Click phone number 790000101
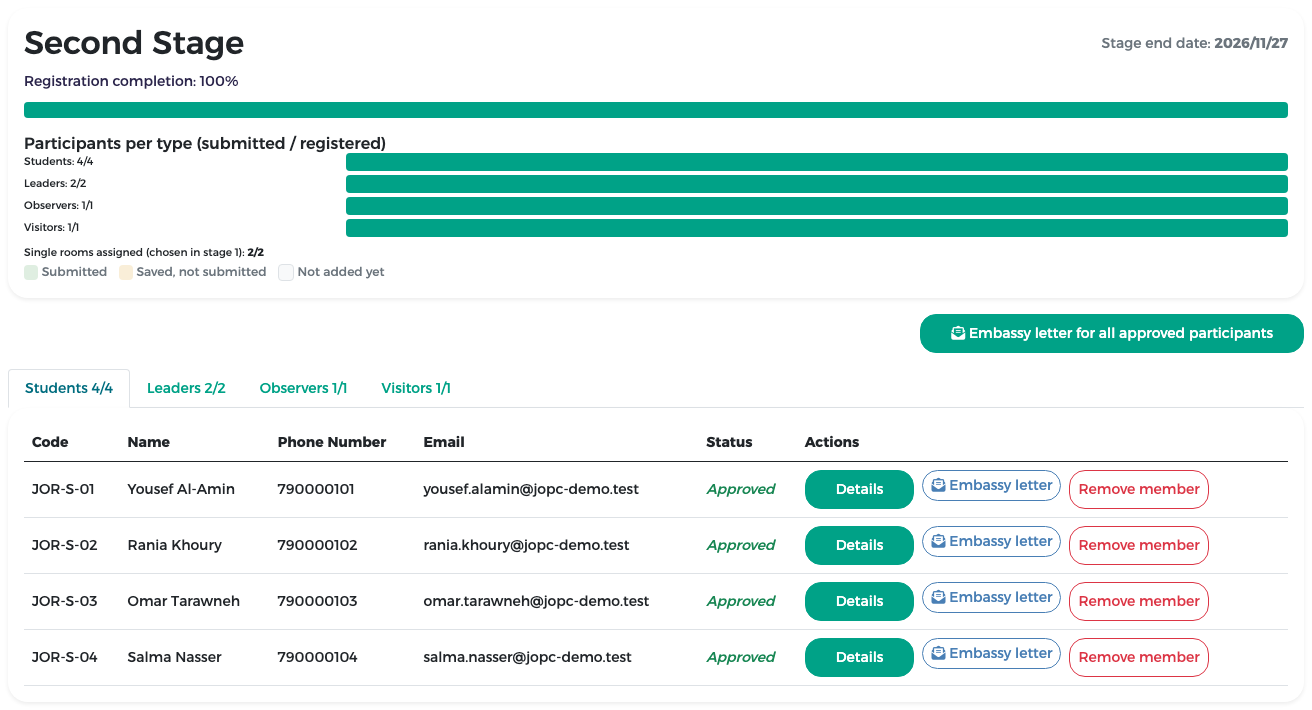 click(x=316, y=489)
